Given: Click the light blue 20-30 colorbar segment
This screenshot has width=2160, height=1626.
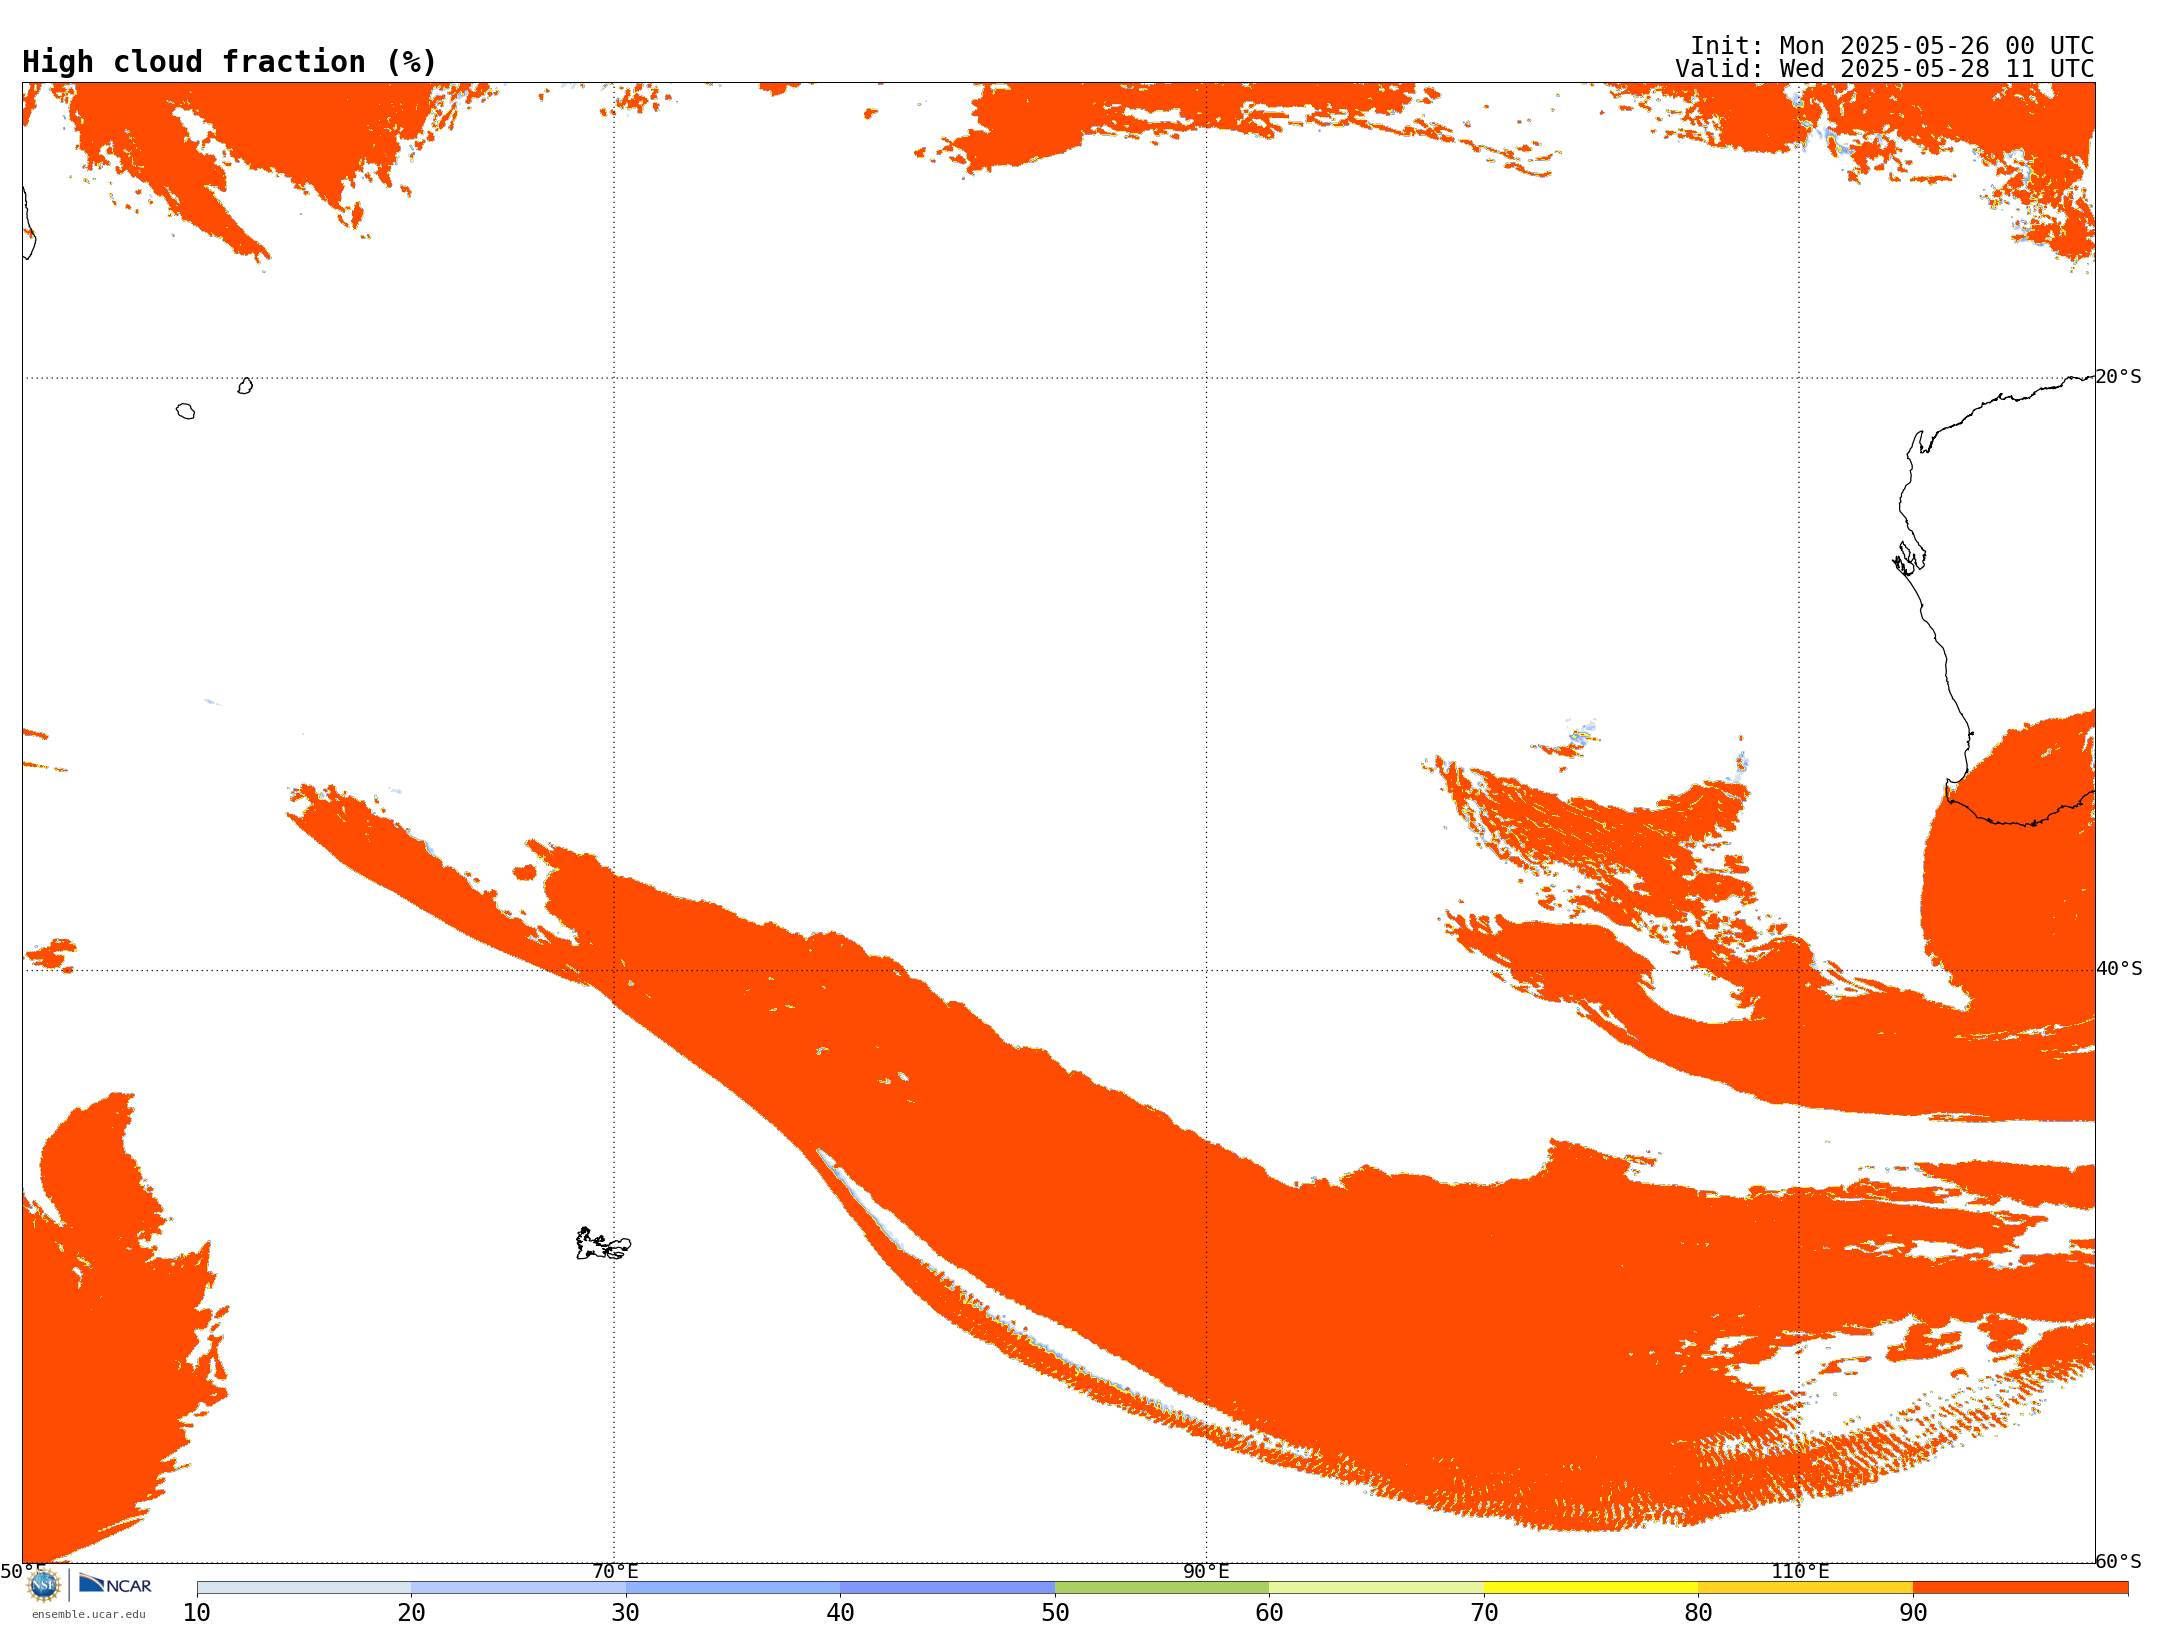Looking at the screenshot, I should (x=518, y=1588).
